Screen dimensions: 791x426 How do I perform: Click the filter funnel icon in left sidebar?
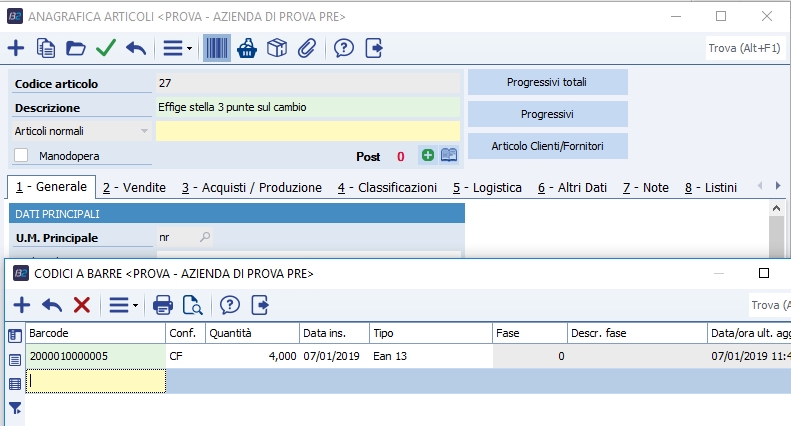[x=15, y=408]
